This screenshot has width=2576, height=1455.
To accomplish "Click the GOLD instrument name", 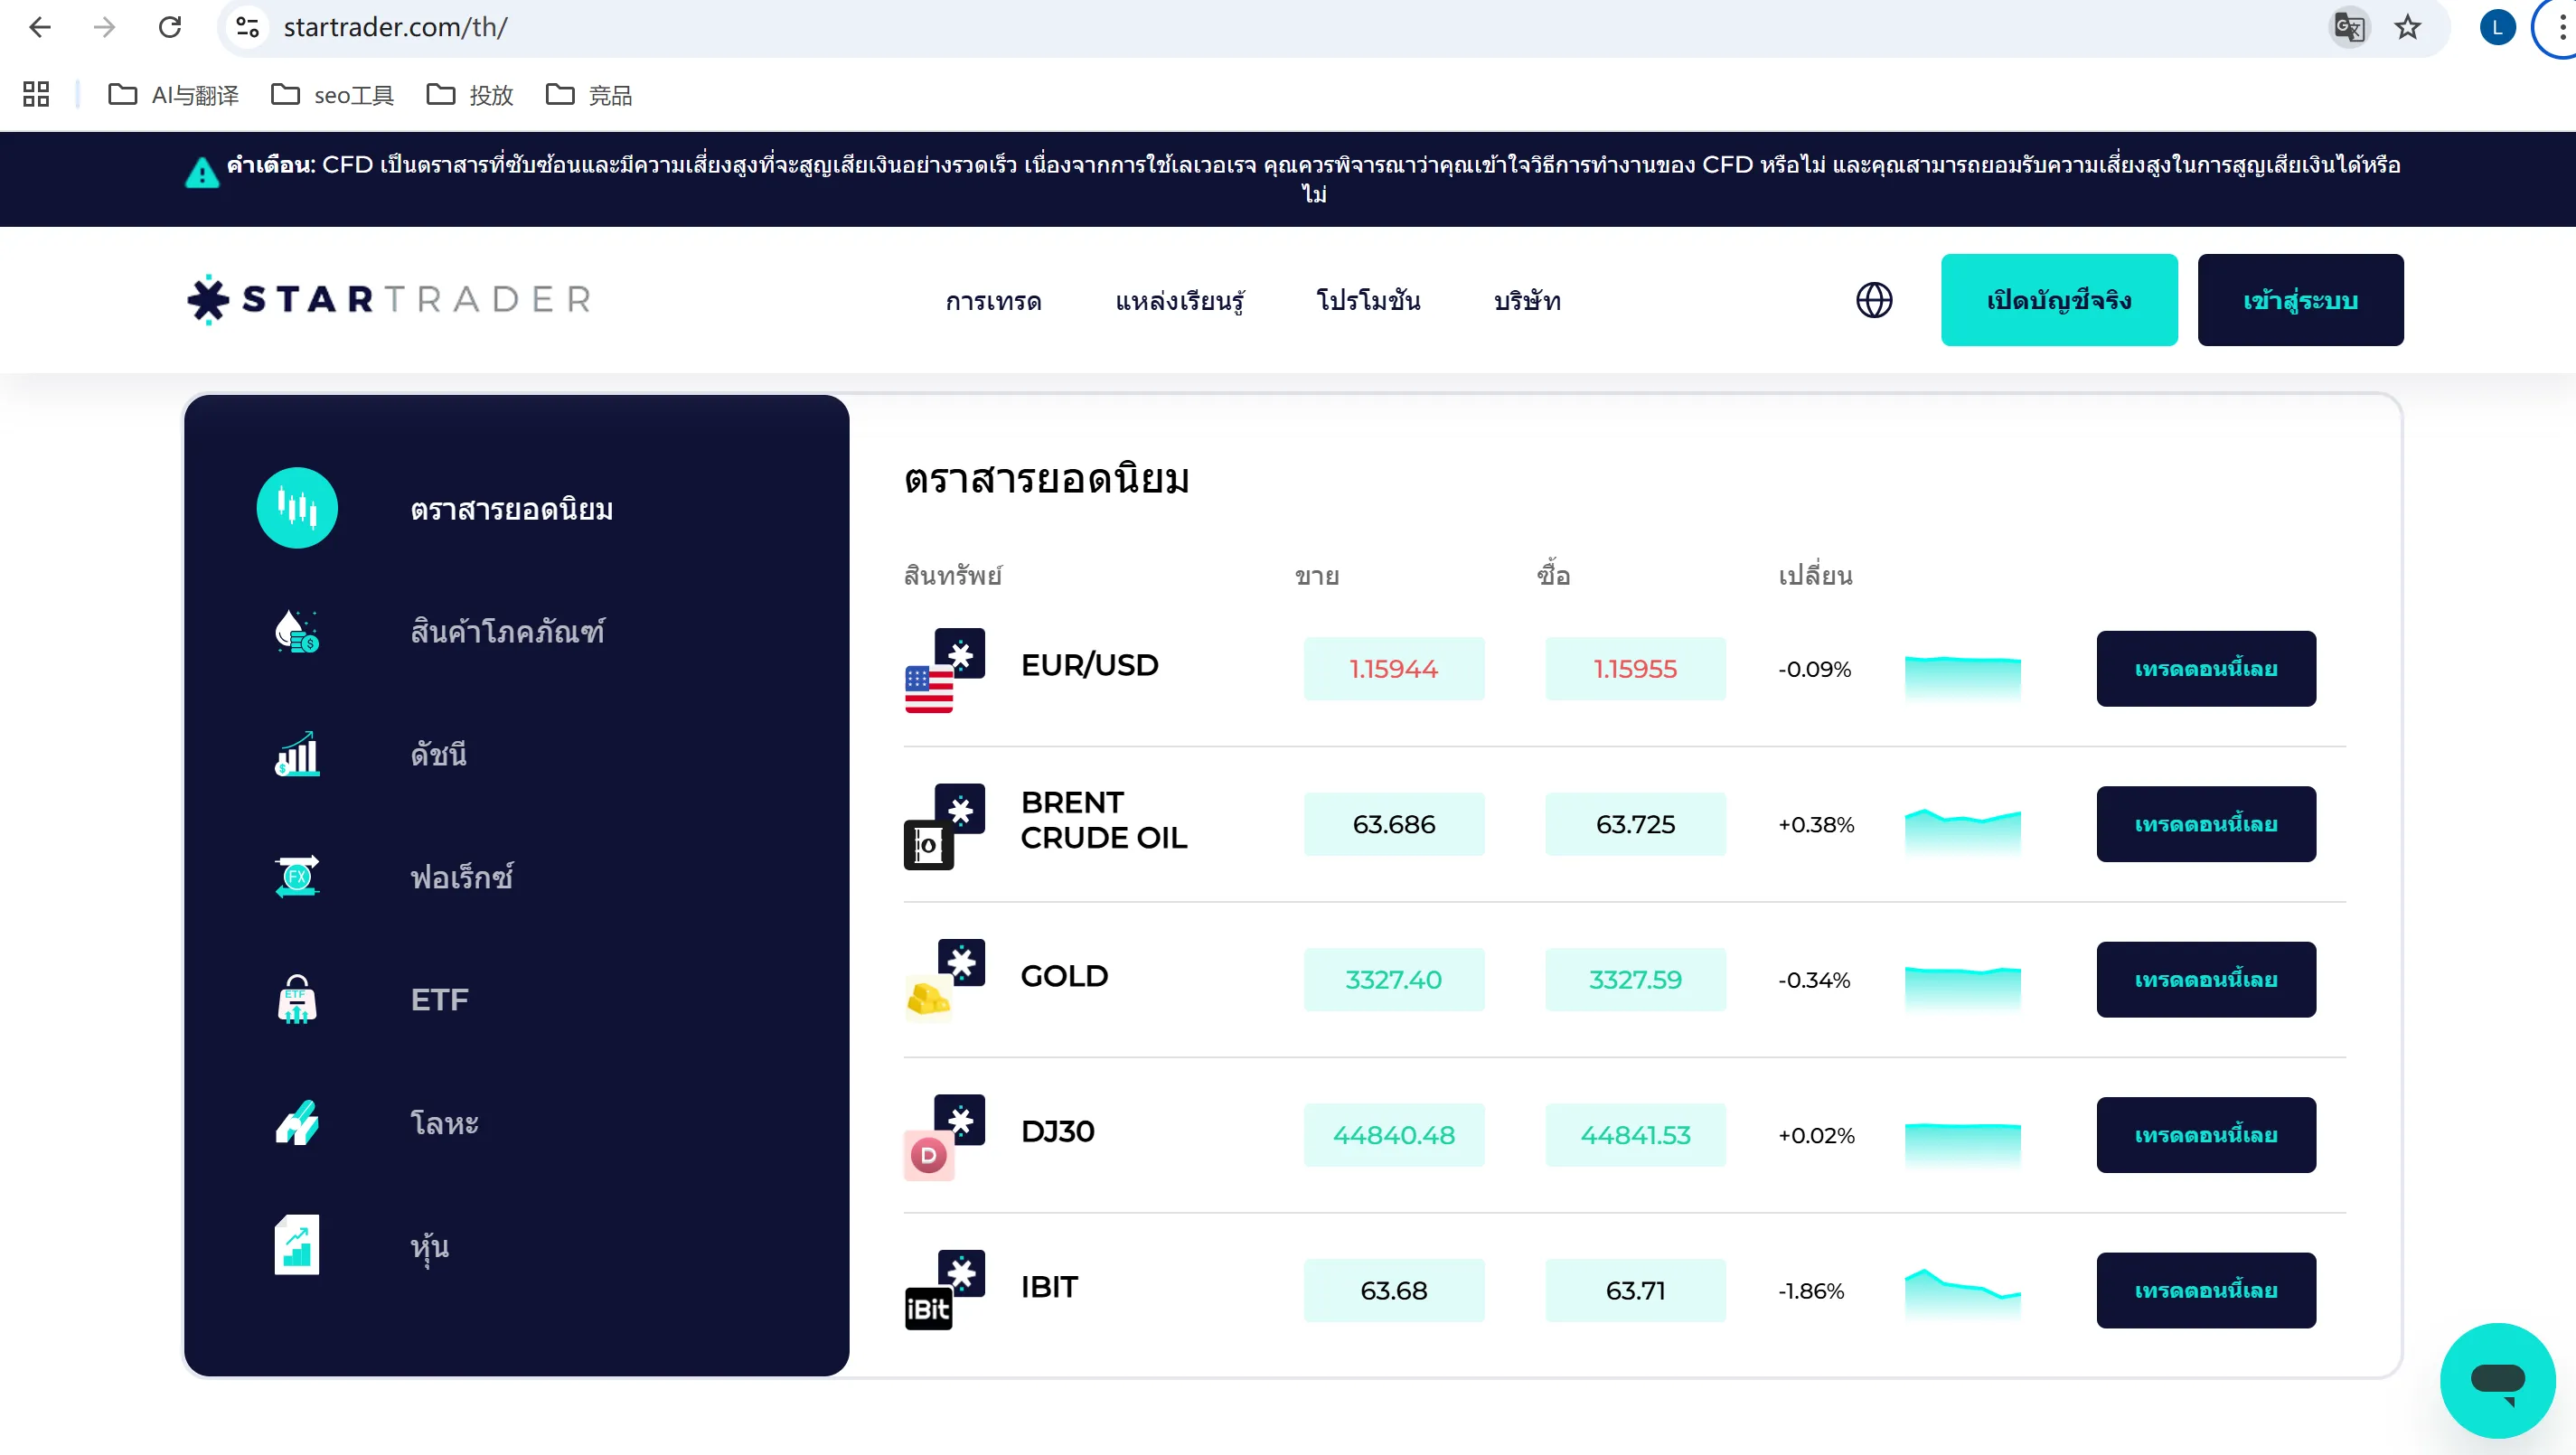I will 1064,976.
